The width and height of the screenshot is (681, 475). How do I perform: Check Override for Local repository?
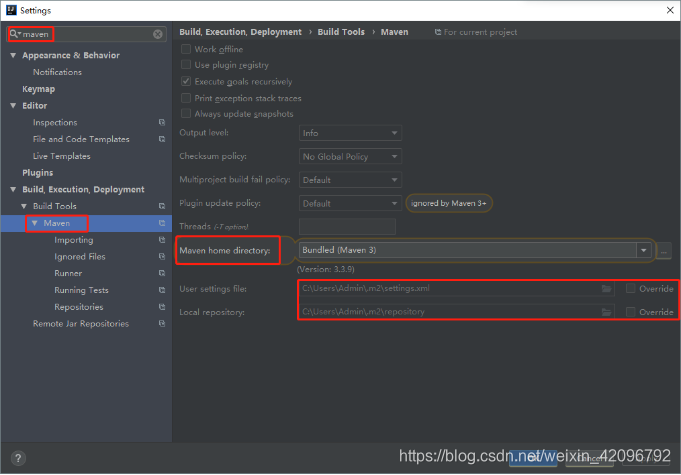pos(631,312)
